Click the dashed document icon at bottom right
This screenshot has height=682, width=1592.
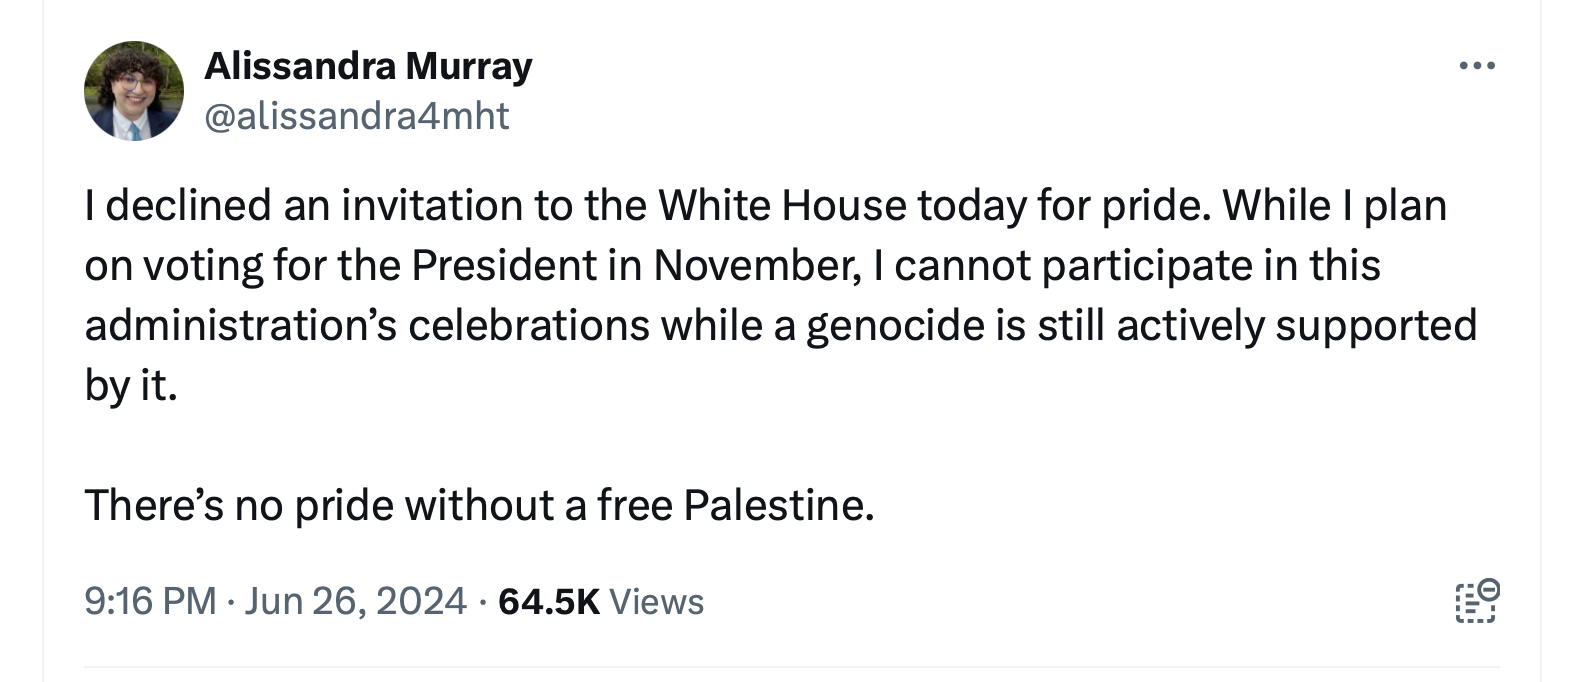tap(1477, 601)
